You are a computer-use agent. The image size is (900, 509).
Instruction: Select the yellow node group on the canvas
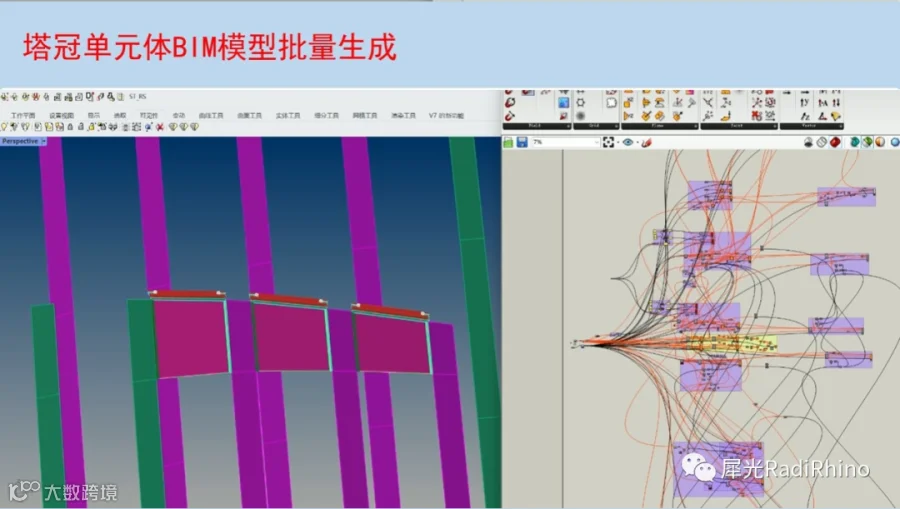pyautogui.click(x=730, y=344)
